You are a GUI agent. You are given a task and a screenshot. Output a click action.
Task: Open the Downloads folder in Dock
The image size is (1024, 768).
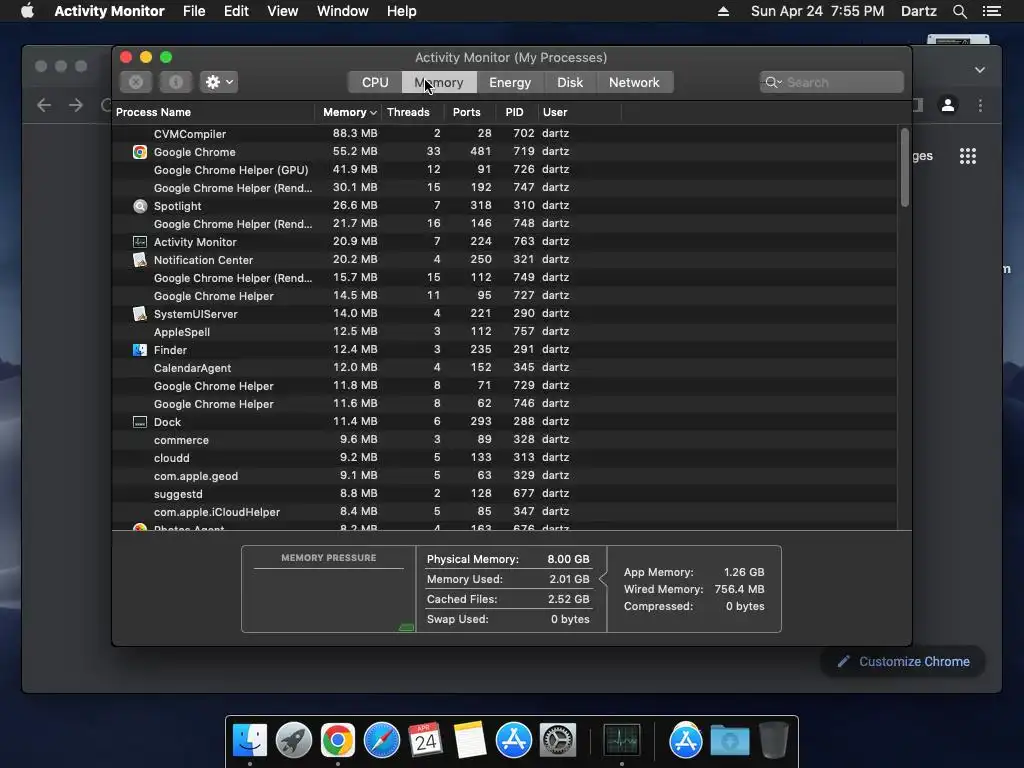pos(729,740)
